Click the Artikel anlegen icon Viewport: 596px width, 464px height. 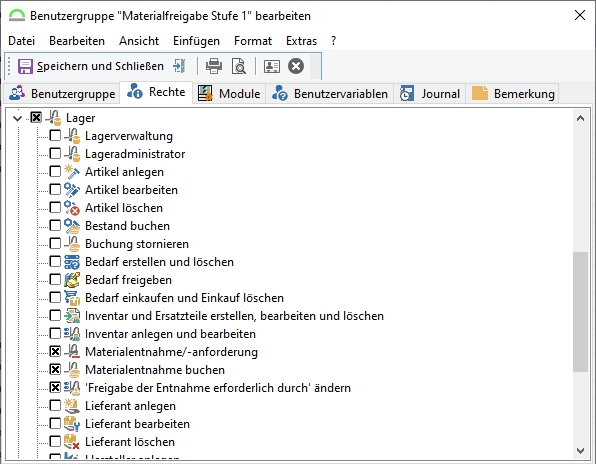pyautogui.click(x=72, y=172)
